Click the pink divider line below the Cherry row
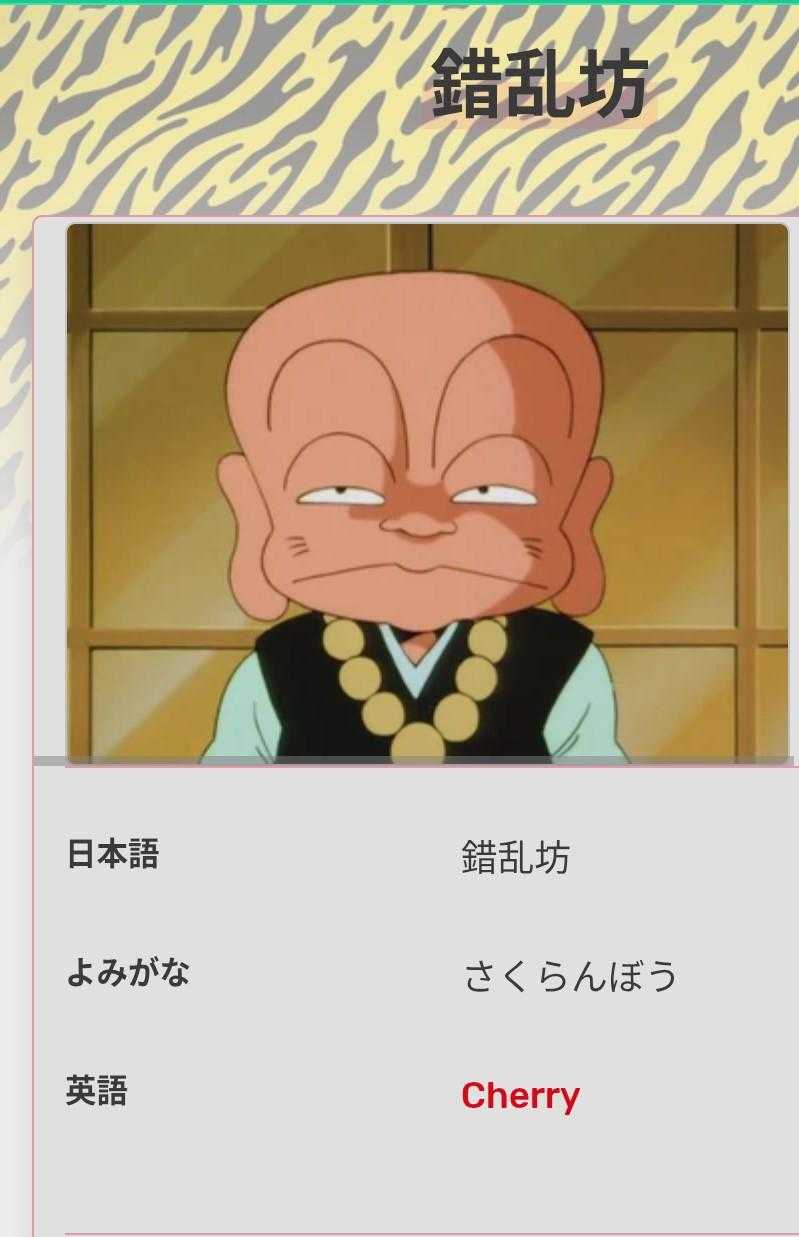799x1237 pixels. pos(432,1234)
